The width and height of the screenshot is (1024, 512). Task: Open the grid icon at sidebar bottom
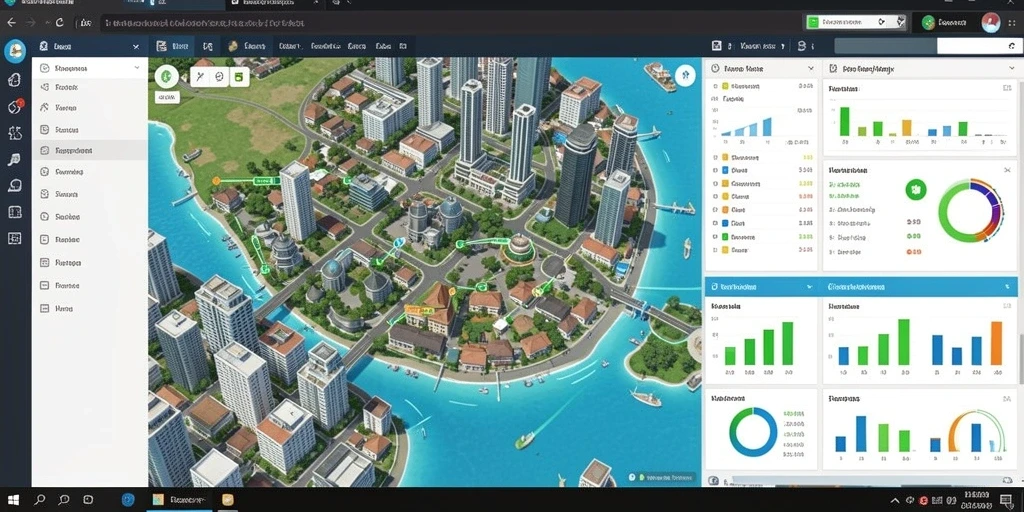(15, 238)
